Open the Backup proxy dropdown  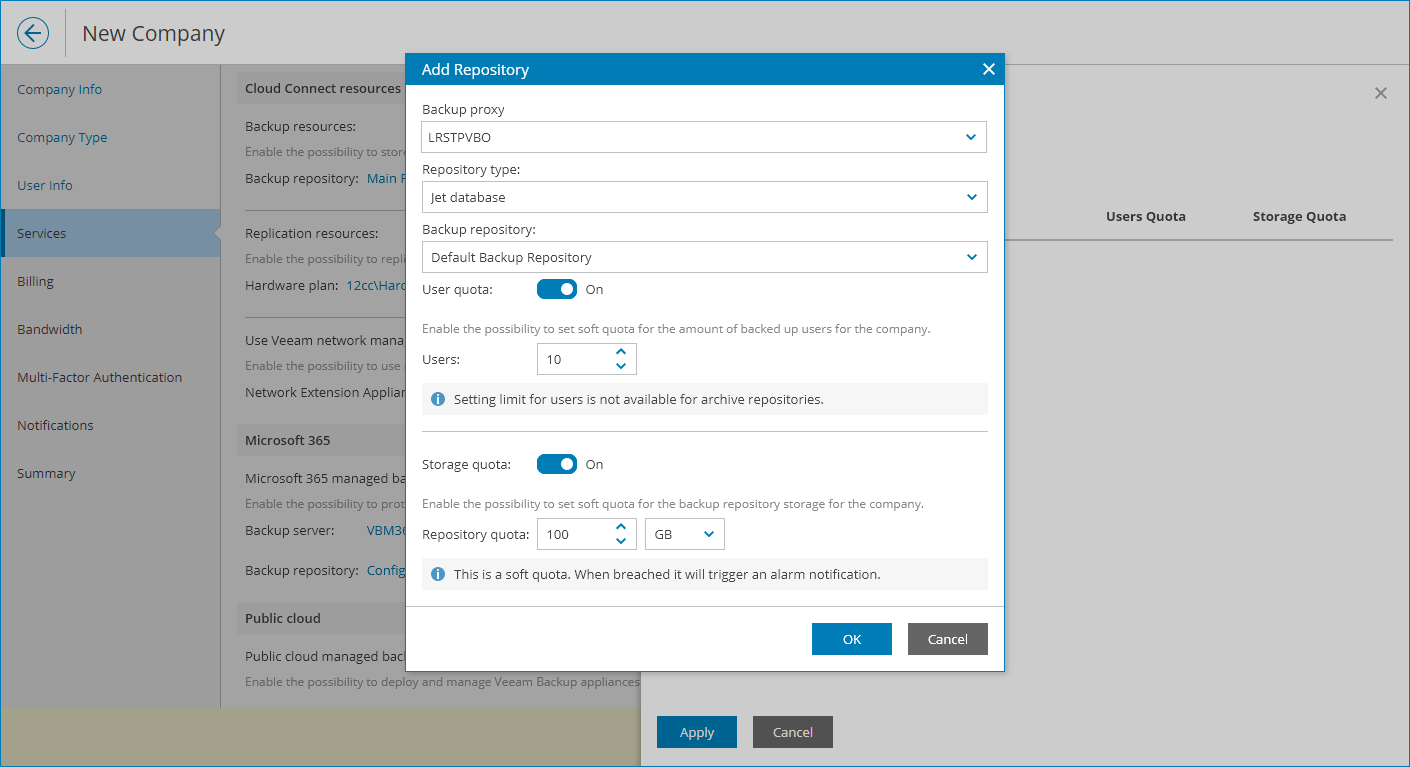704,137
